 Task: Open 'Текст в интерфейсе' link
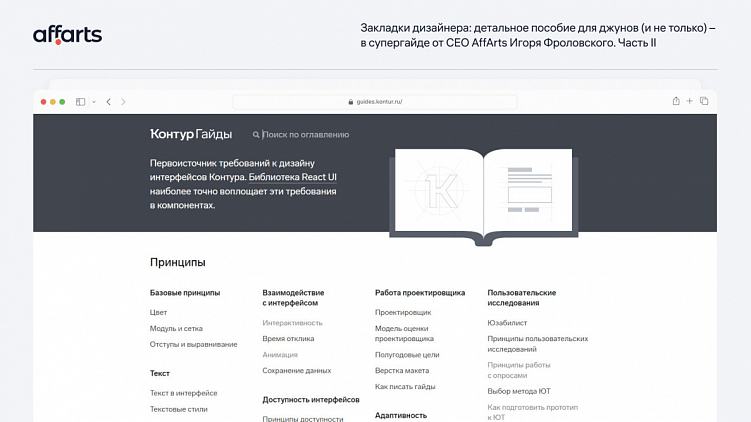click(183, 393)
